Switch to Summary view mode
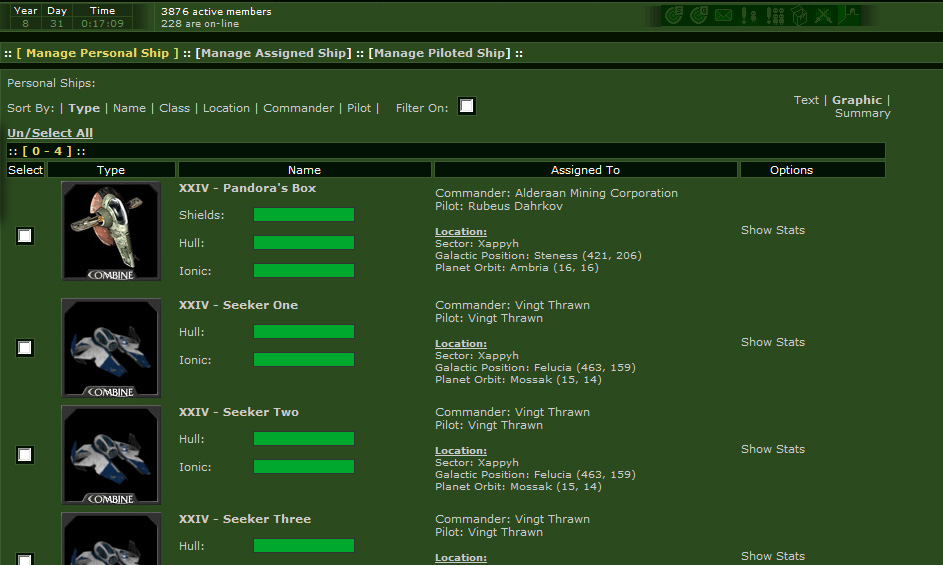 pyautogui.click(x=862, y=113)
